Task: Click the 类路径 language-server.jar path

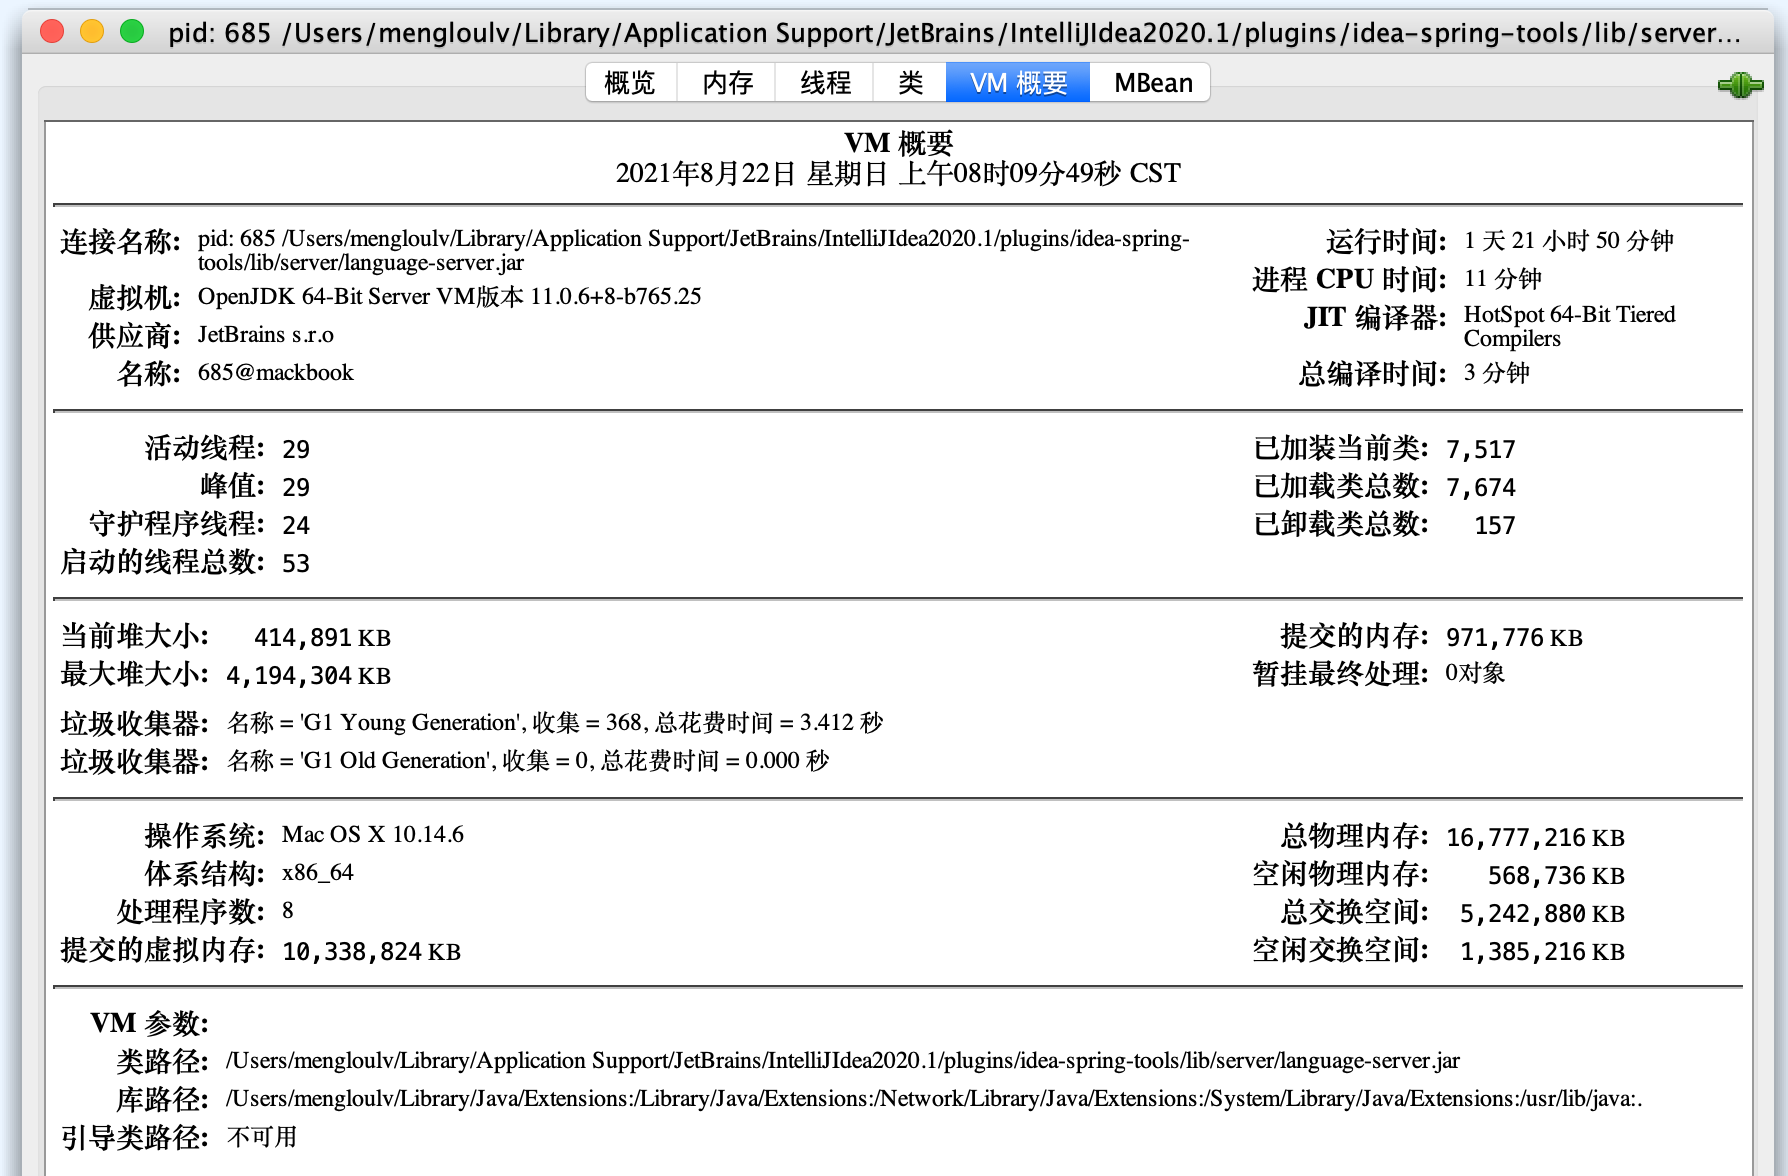Action: tap(843, 1061)
